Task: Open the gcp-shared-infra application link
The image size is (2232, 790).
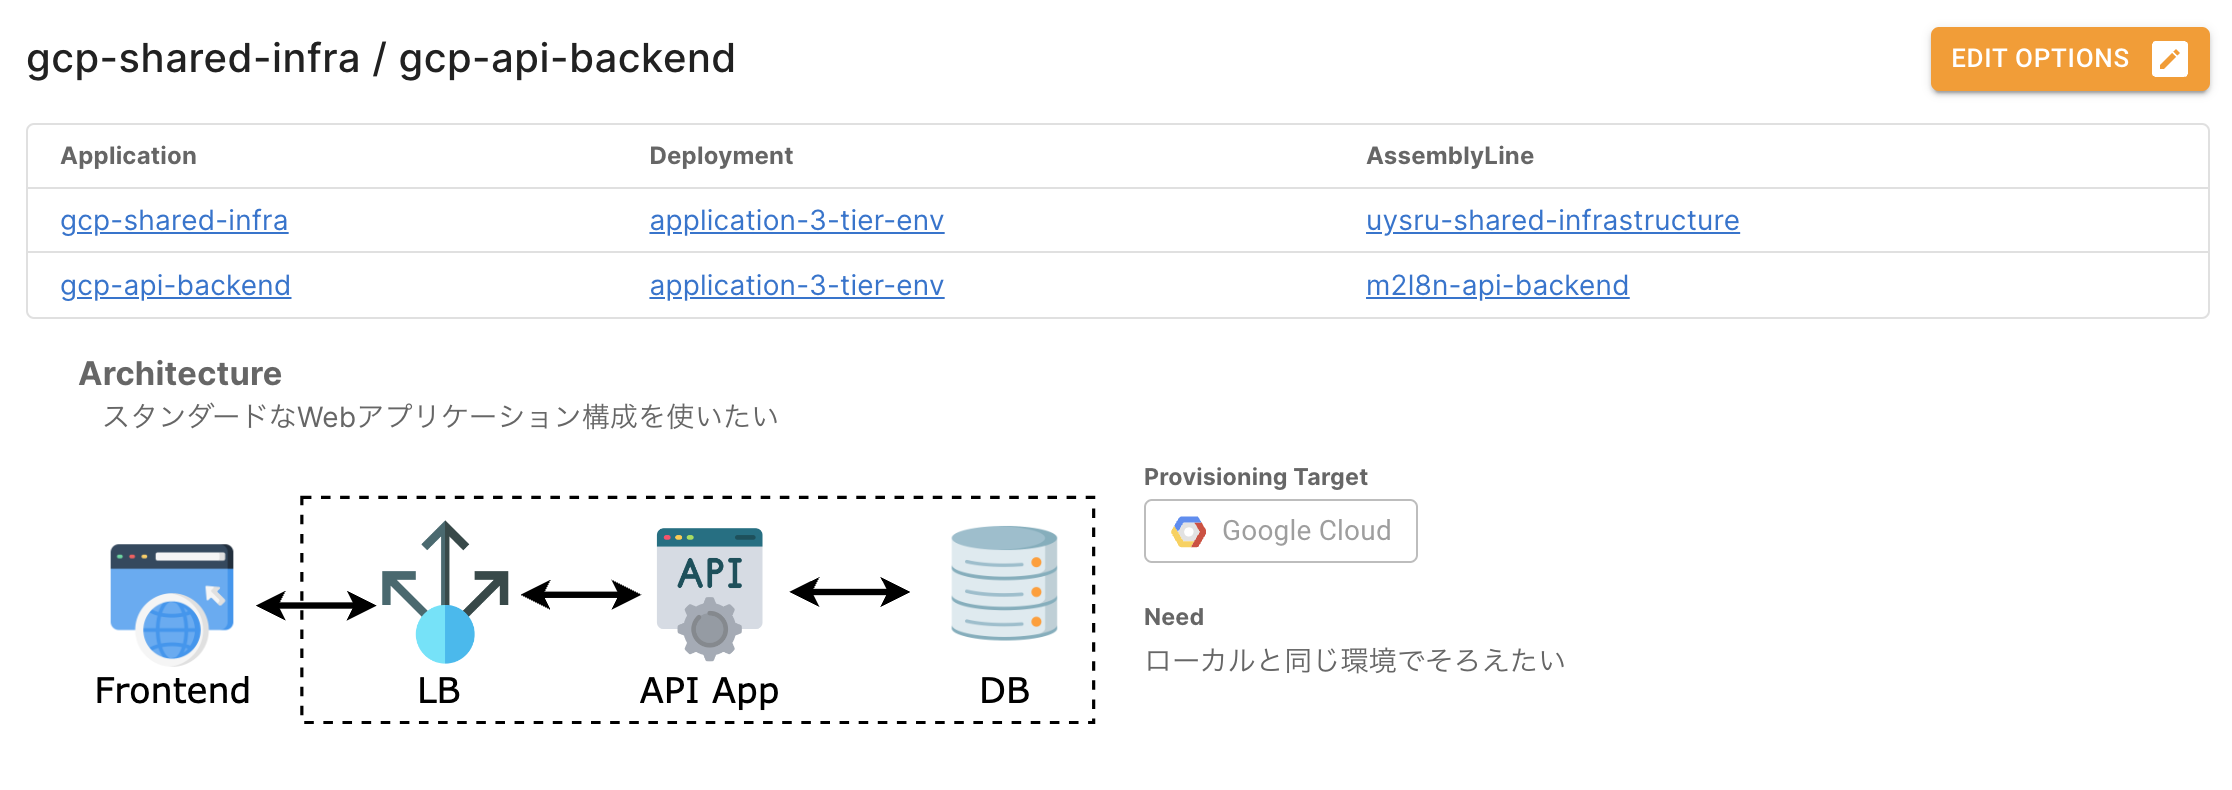Action: (174, 220)
